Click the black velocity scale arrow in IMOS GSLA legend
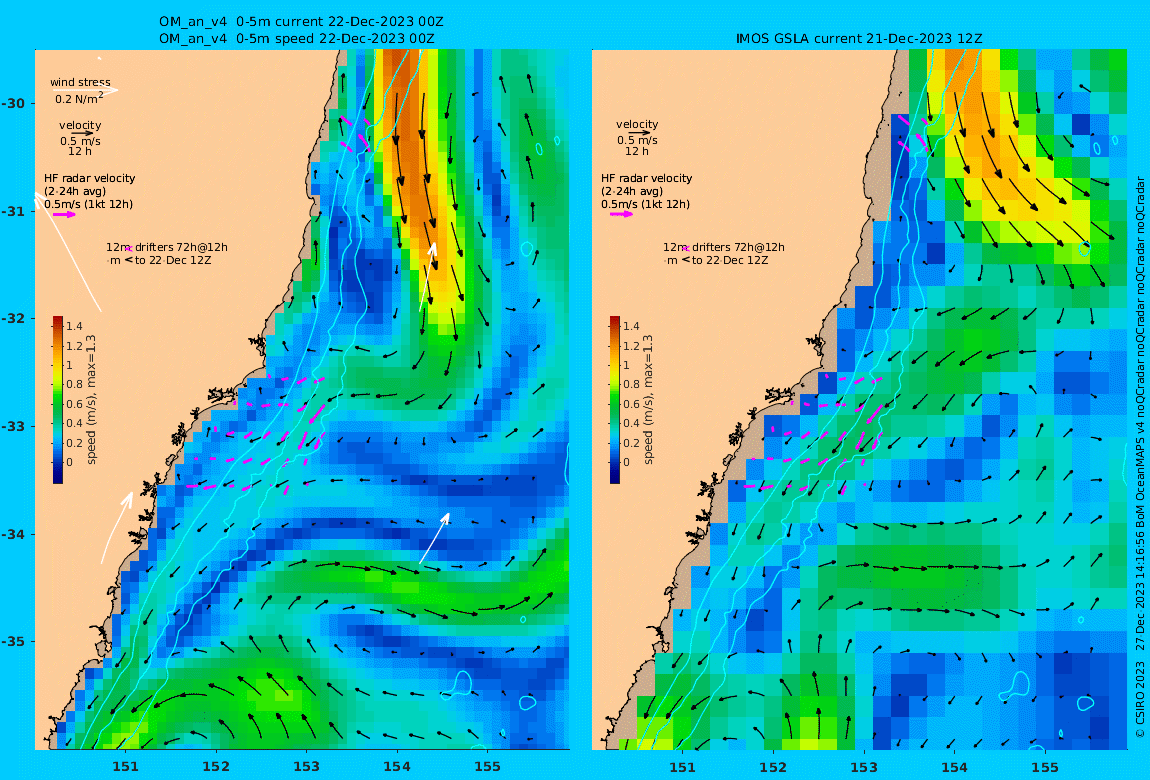This screenshot has height=780, width=1150. [639, 133]
